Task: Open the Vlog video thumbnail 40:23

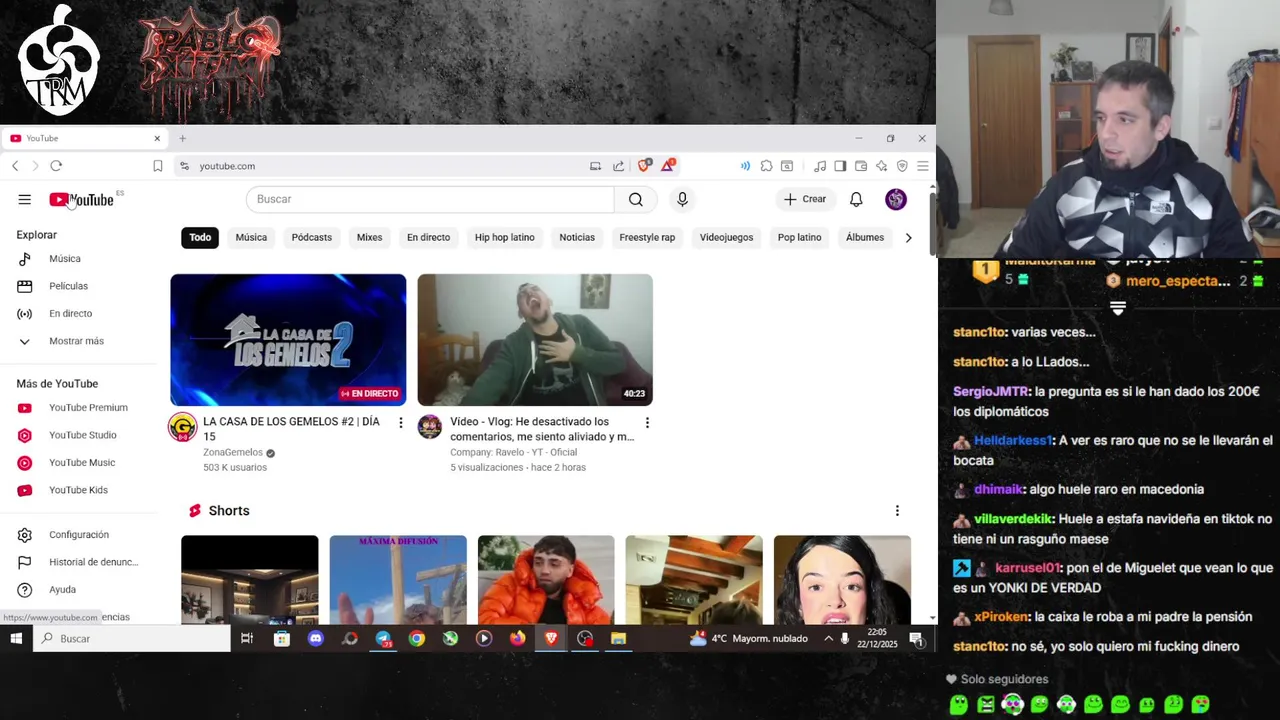Action: pos(535,340)
